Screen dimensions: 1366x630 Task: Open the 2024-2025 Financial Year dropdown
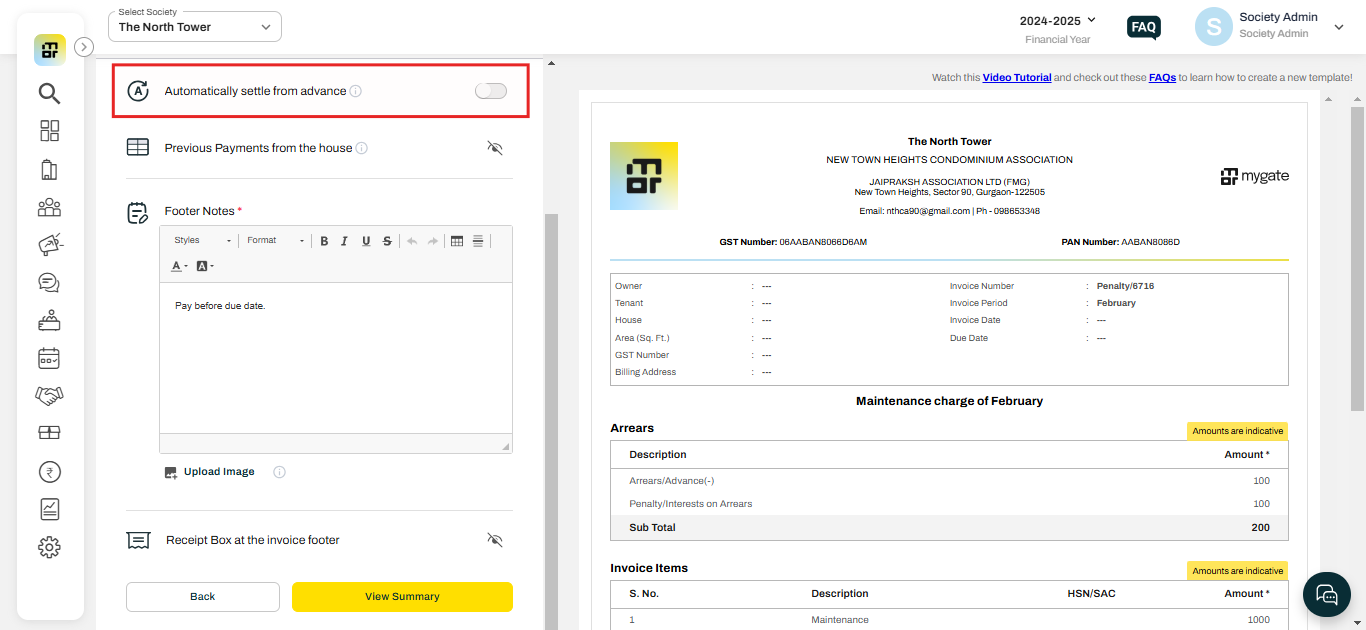point(1057,20)
